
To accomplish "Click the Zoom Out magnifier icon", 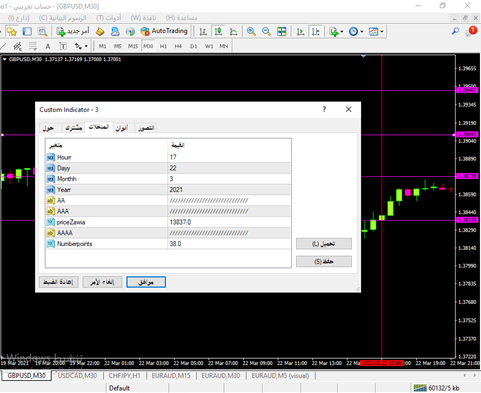I will (x=266, y=31).
